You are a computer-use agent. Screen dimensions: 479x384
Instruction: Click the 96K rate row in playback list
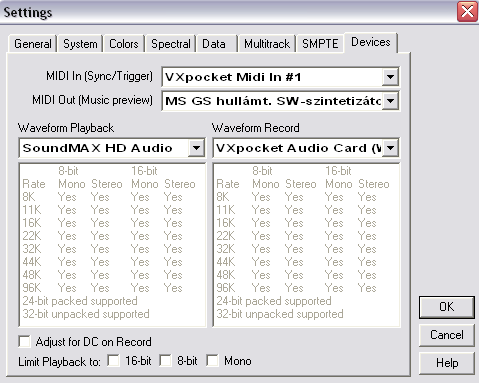(102, 288)
